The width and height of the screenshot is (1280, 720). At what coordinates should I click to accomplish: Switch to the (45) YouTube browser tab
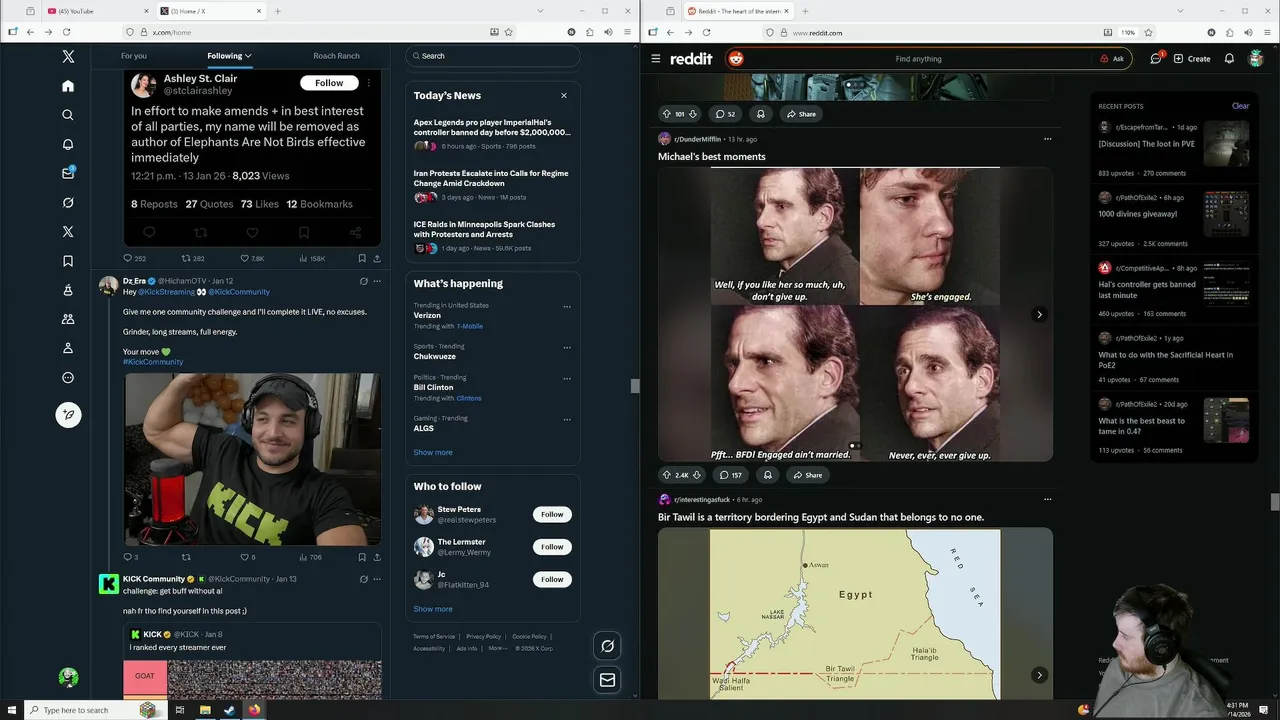tap(96, 11)
